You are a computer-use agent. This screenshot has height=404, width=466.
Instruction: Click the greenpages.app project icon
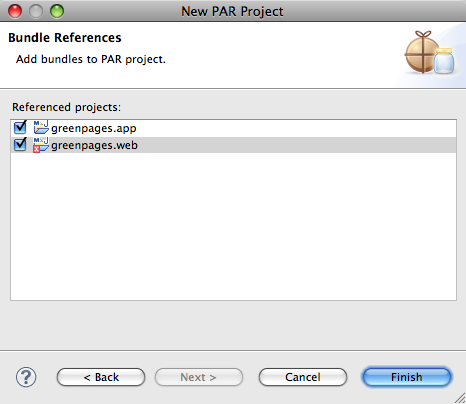click(x=41, y=128)
